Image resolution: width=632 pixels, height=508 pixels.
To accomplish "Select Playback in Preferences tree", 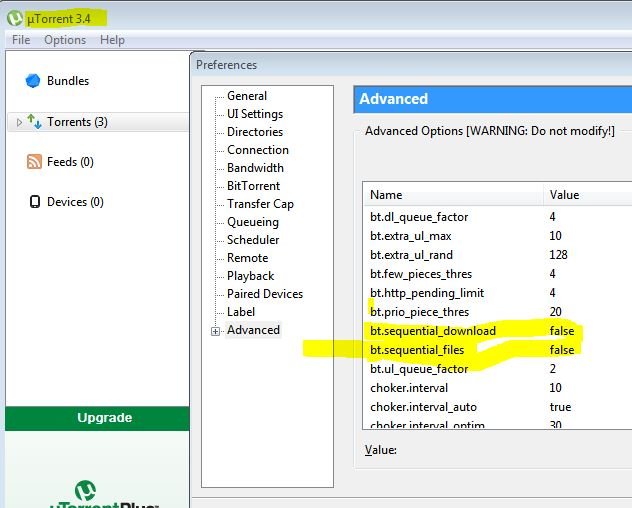I will click(x=250, y=276).
